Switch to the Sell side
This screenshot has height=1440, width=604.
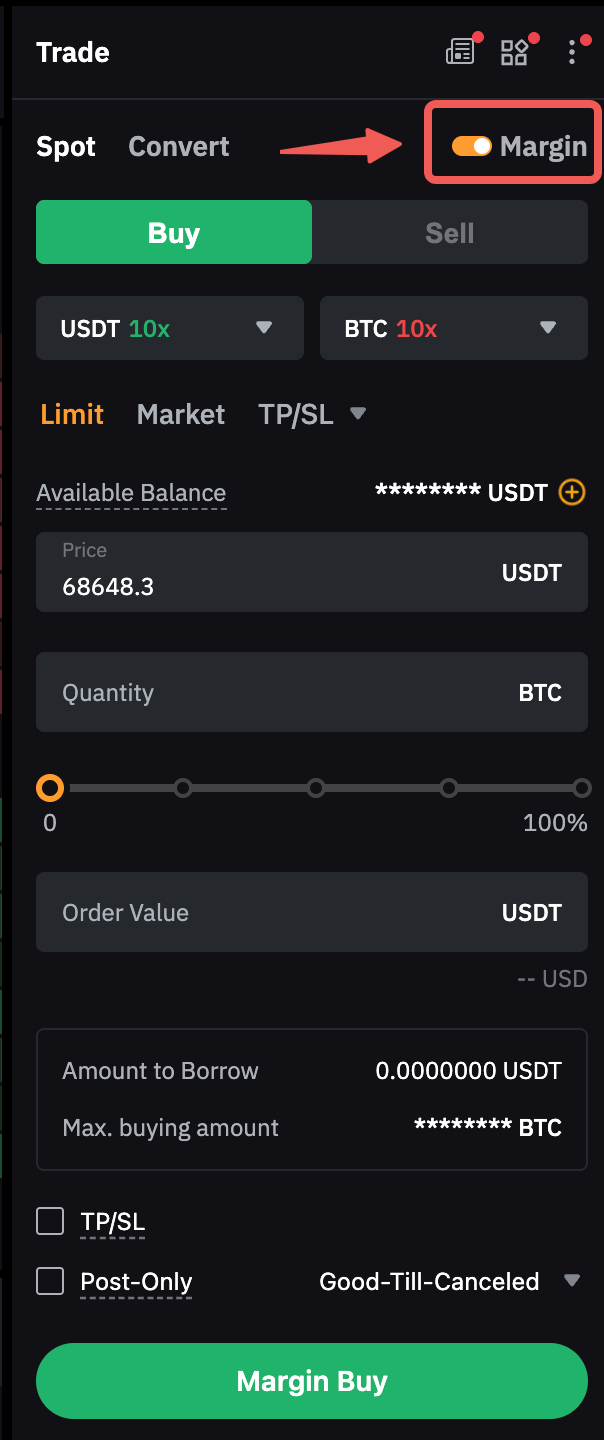coord(449,233)
